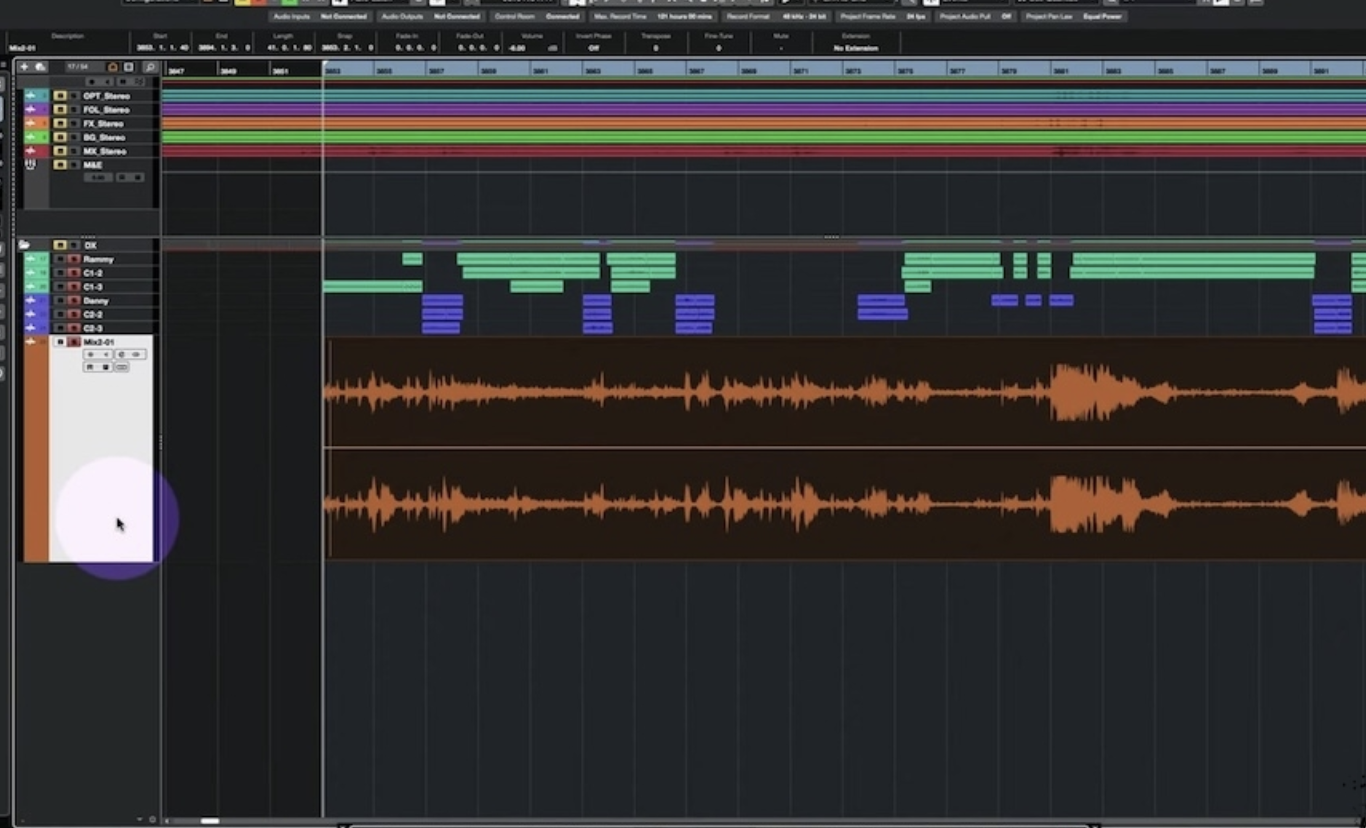
Task: Solo the C1-2 track
Action: tap(74, 272)
